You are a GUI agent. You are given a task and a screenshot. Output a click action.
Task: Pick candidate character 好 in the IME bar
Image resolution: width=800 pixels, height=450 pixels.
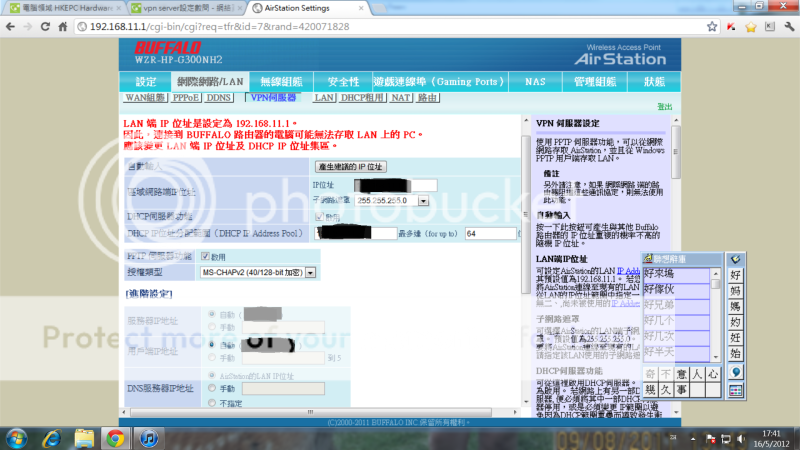(735, 276)
